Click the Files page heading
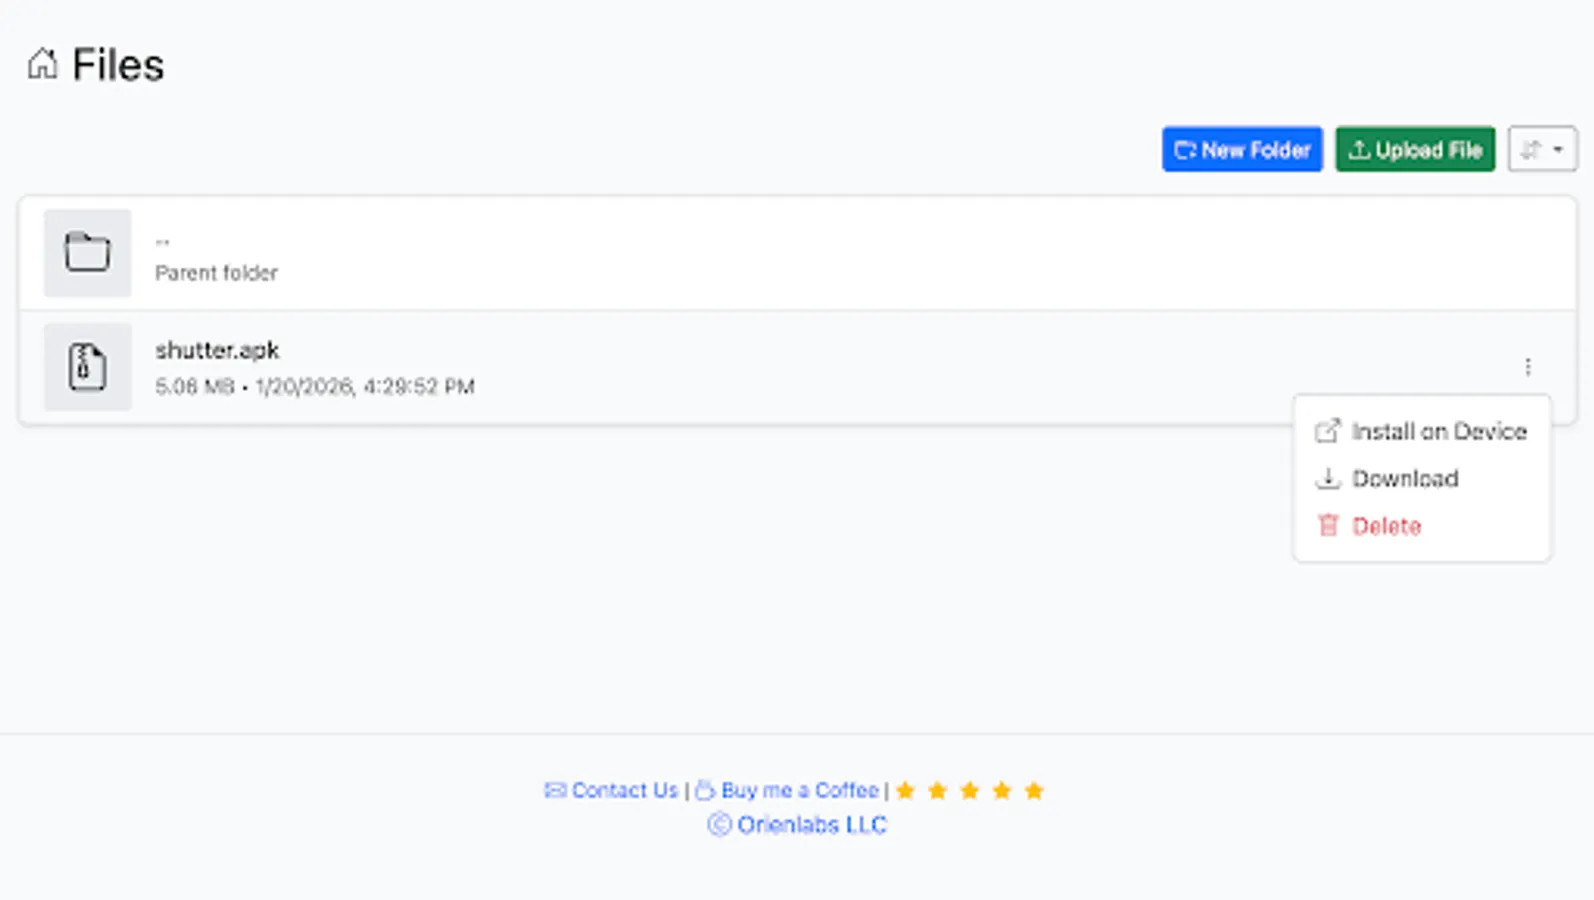The image size is (1594, 900). tap(118, 65)
